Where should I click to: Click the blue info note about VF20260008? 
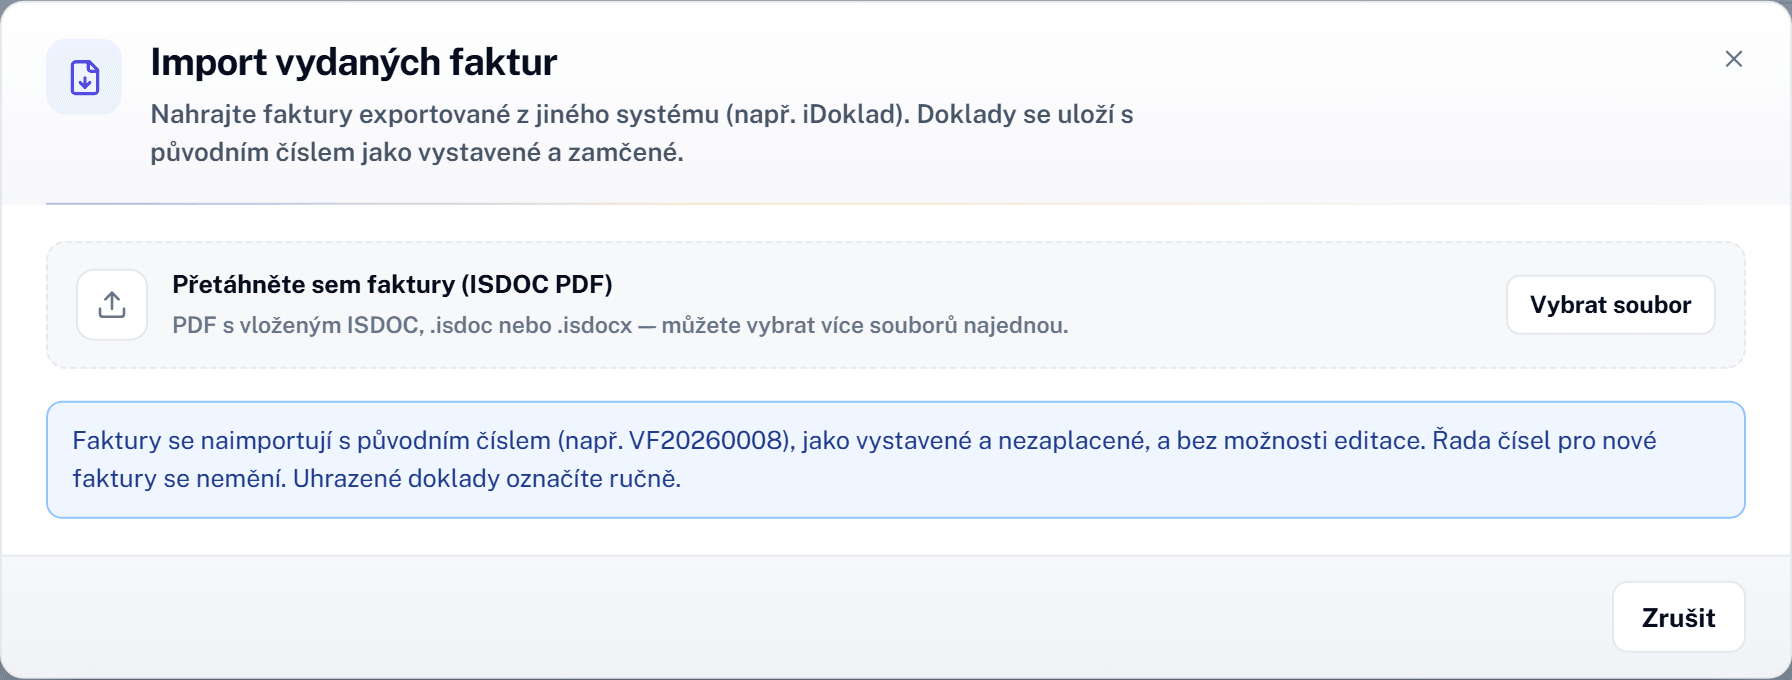(895, 460)
